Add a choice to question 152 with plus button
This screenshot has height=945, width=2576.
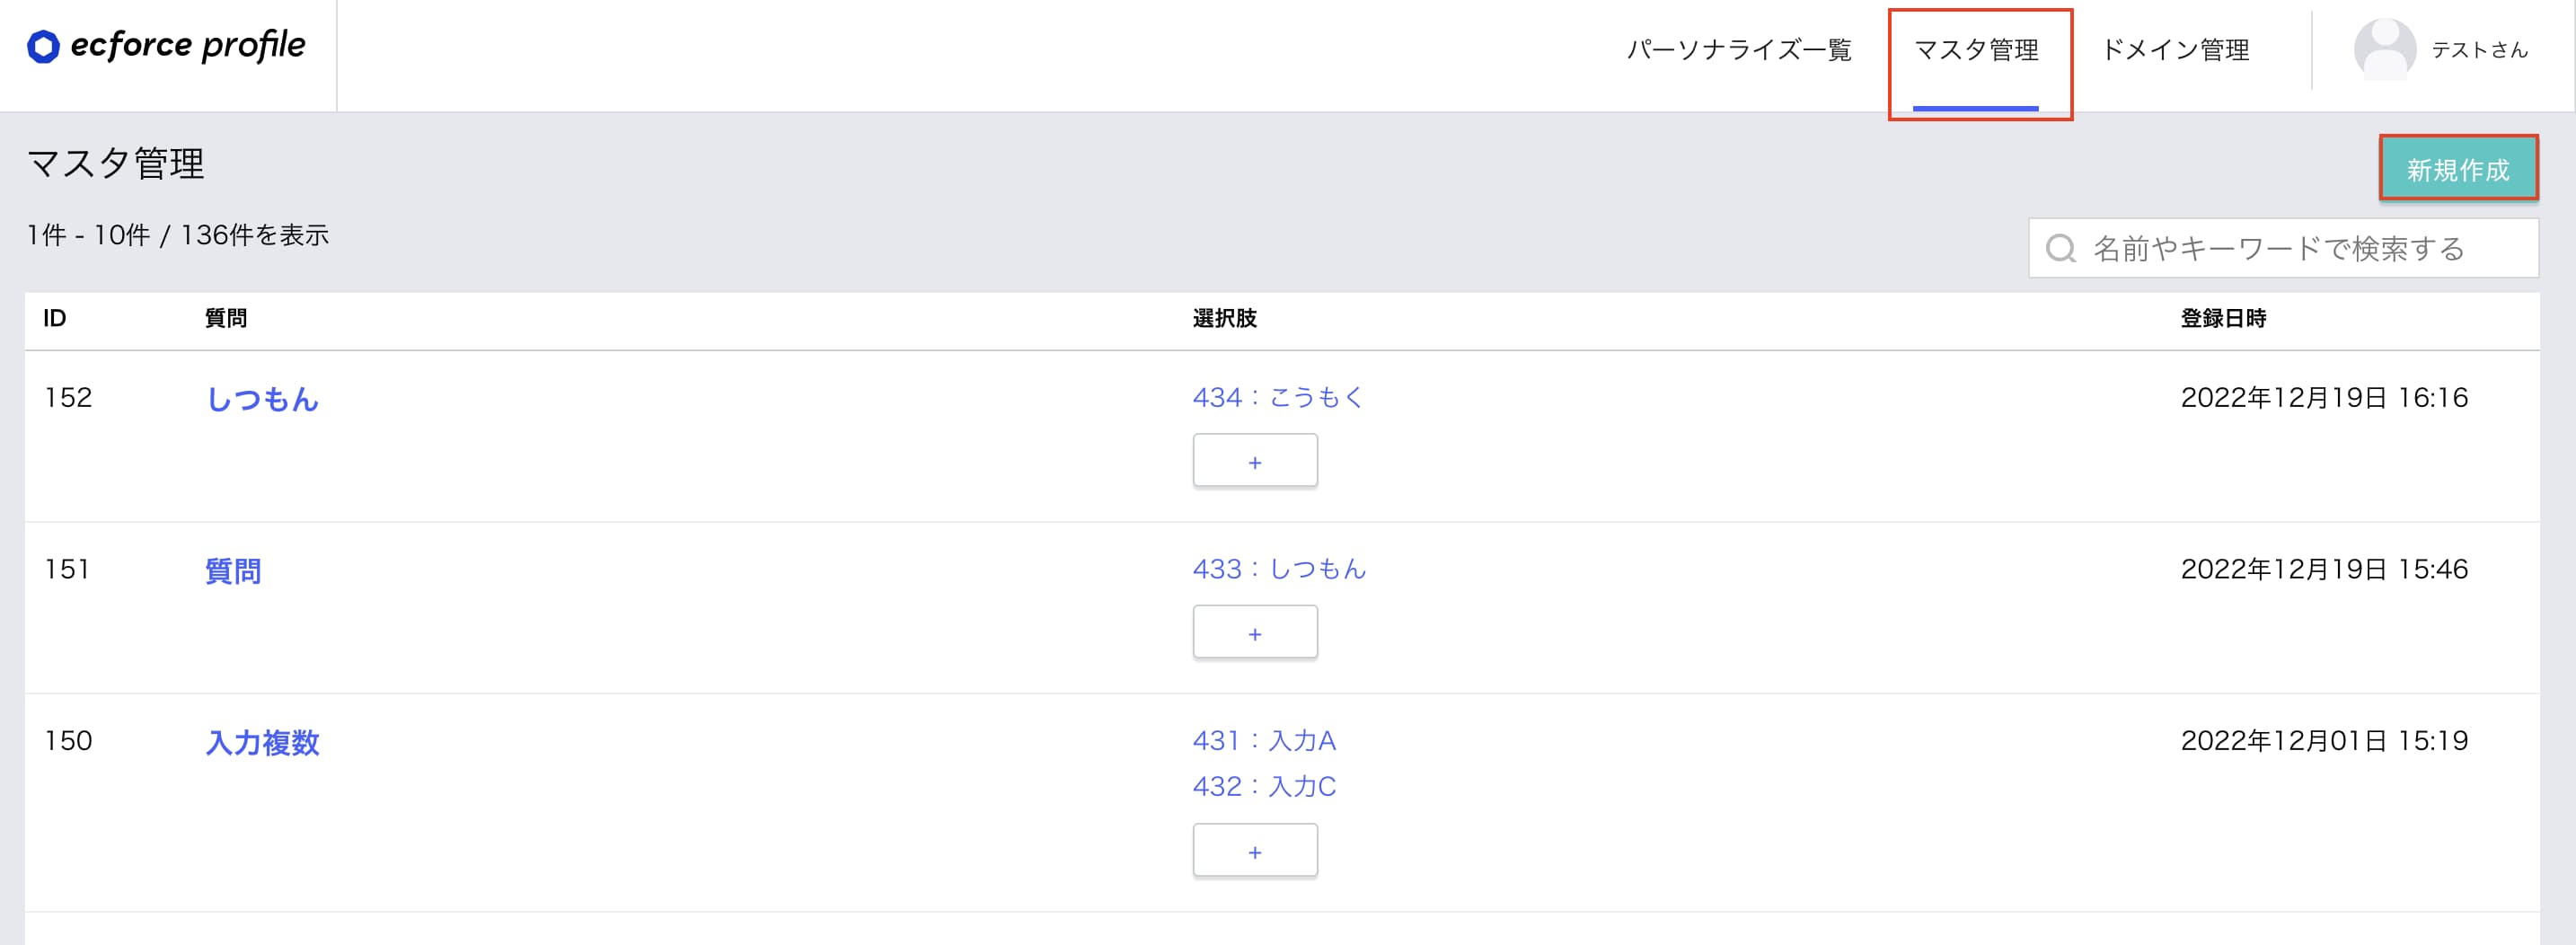tap(1255, 461)
